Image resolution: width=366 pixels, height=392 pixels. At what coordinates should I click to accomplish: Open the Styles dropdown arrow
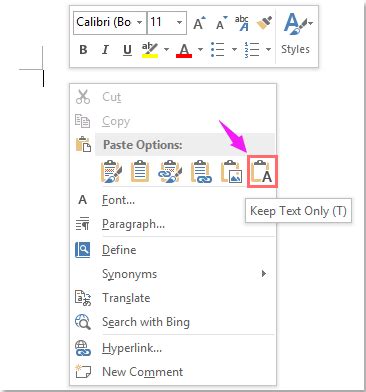pos(311,23)
